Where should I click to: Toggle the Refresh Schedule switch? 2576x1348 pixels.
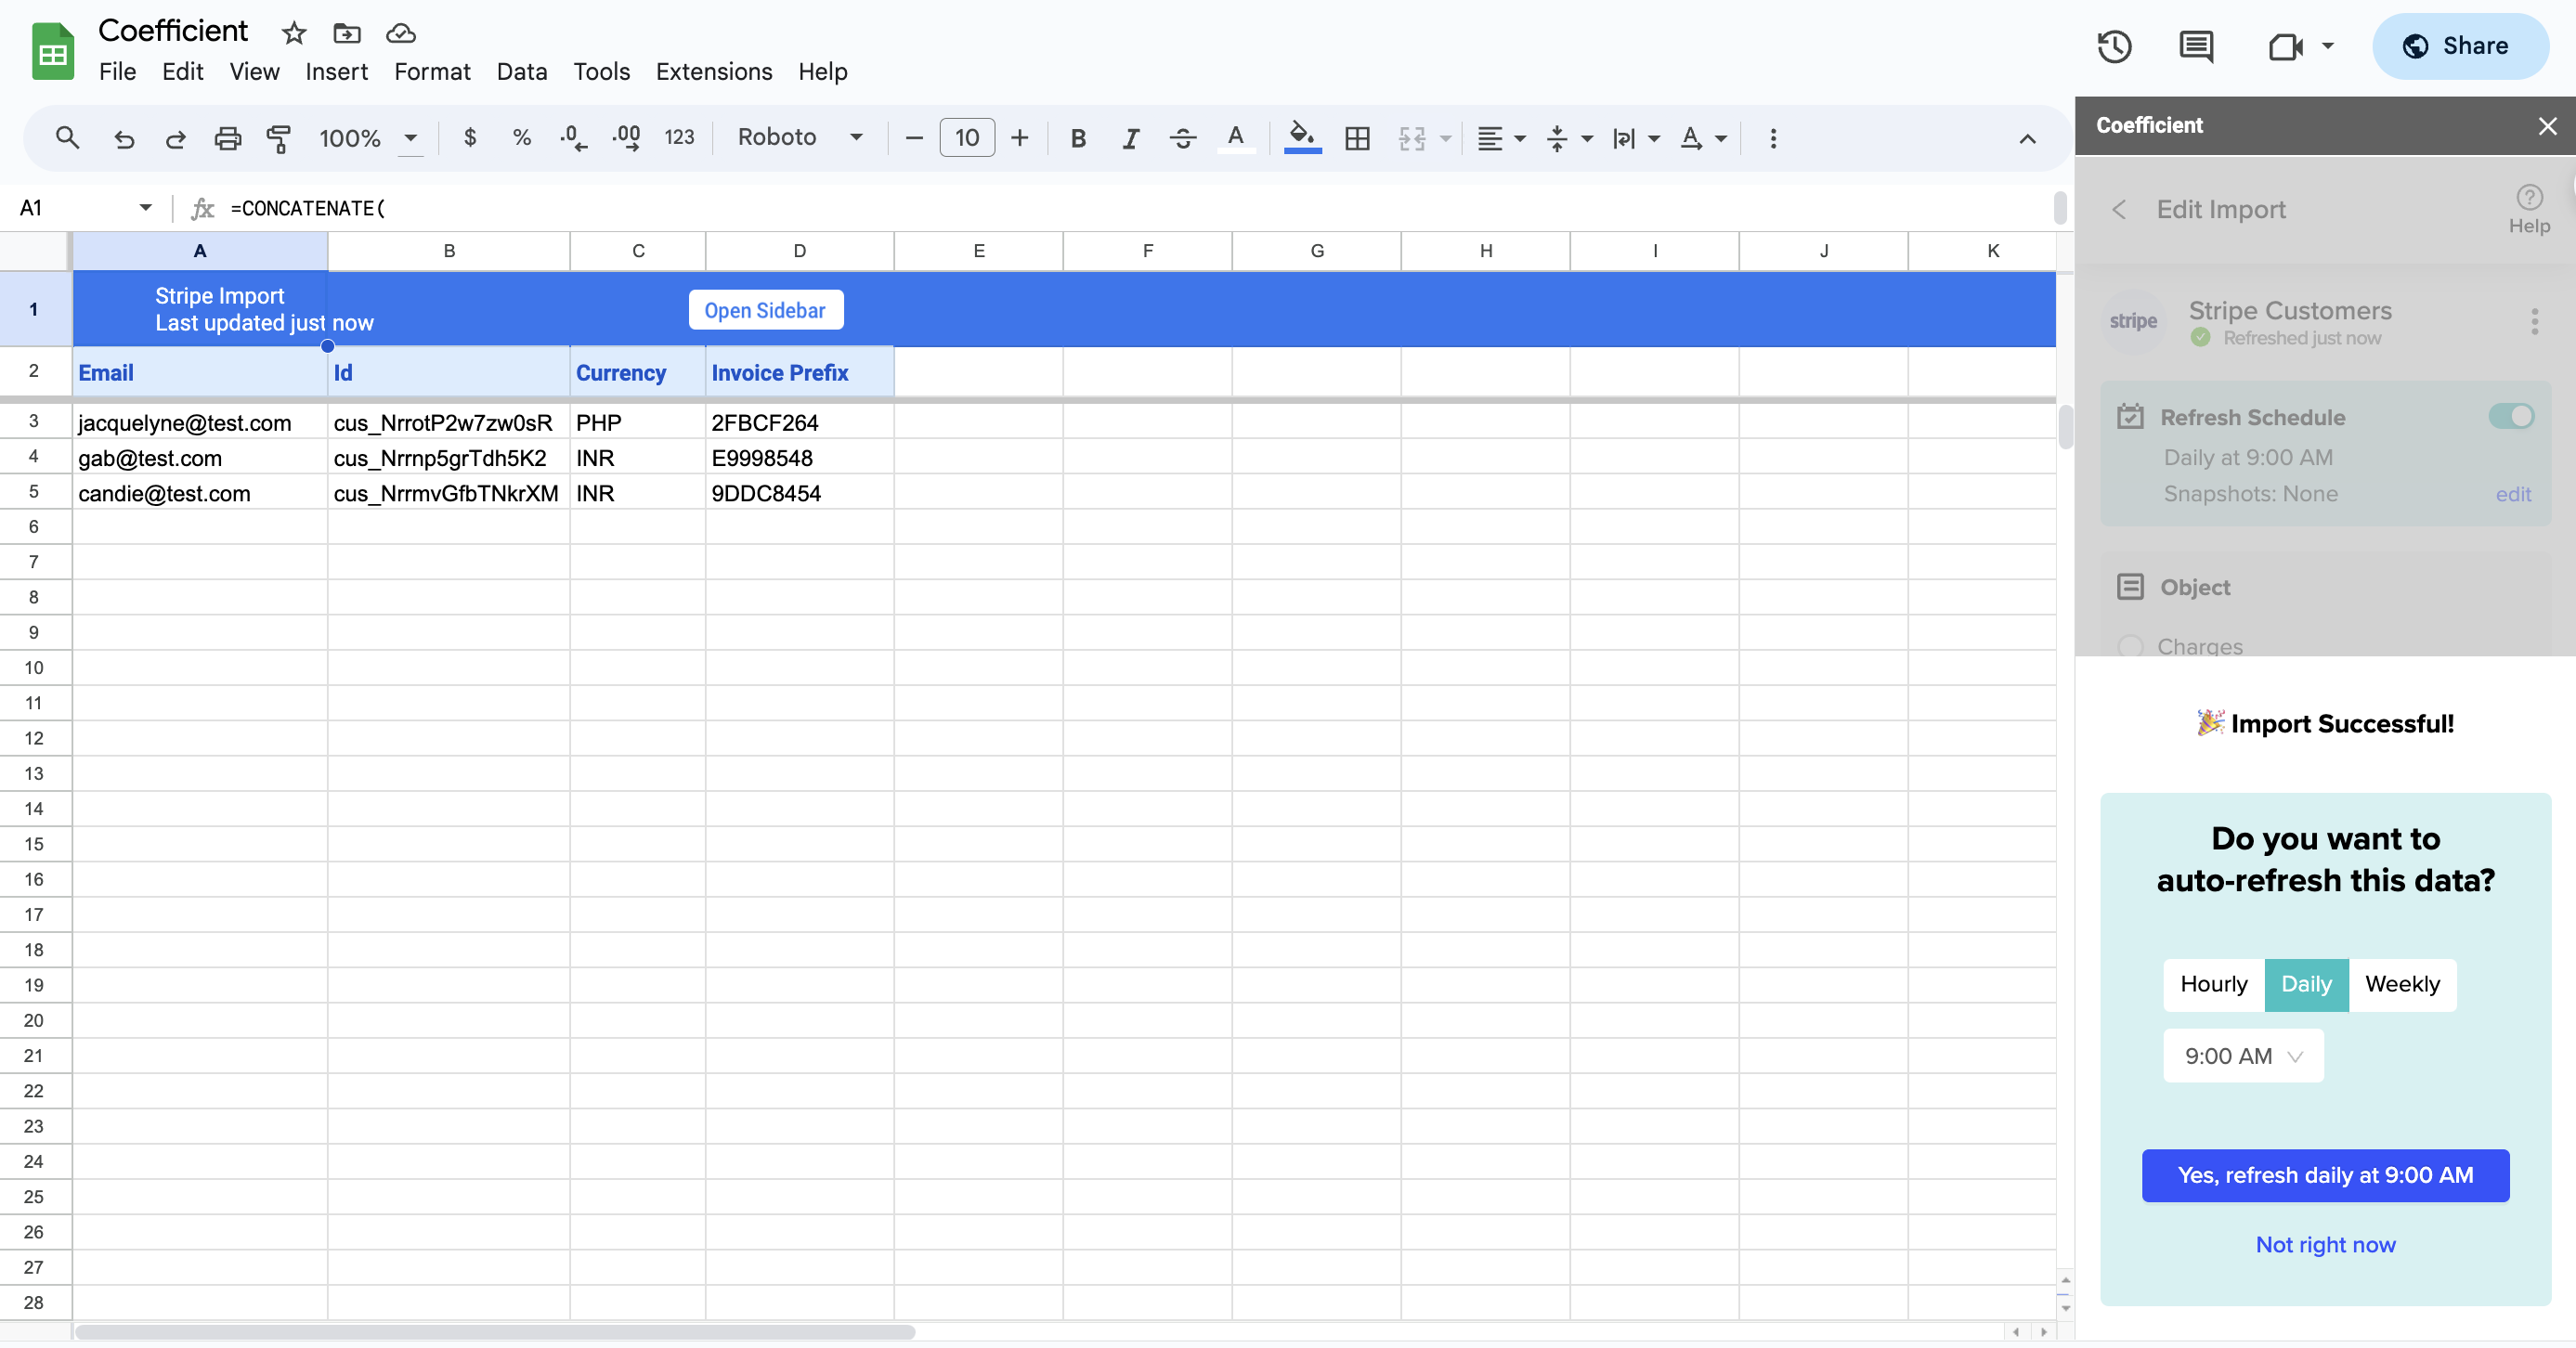[2511, 416]
